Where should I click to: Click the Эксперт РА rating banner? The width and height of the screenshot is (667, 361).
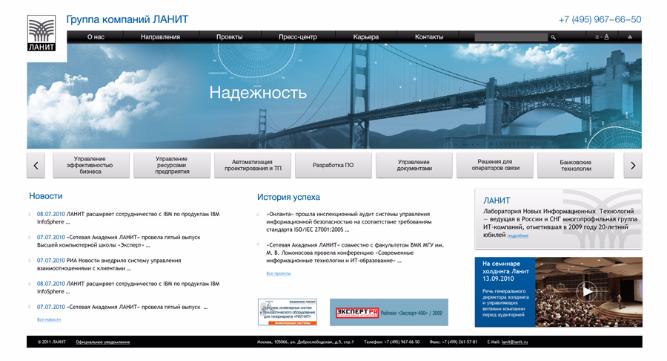coord(389,312)
